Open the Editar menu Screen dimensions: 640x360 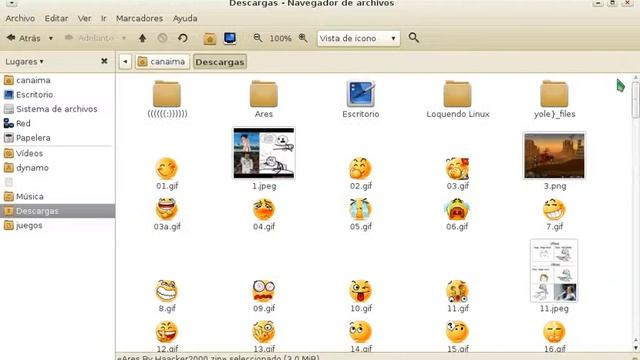tap(56, 18)
